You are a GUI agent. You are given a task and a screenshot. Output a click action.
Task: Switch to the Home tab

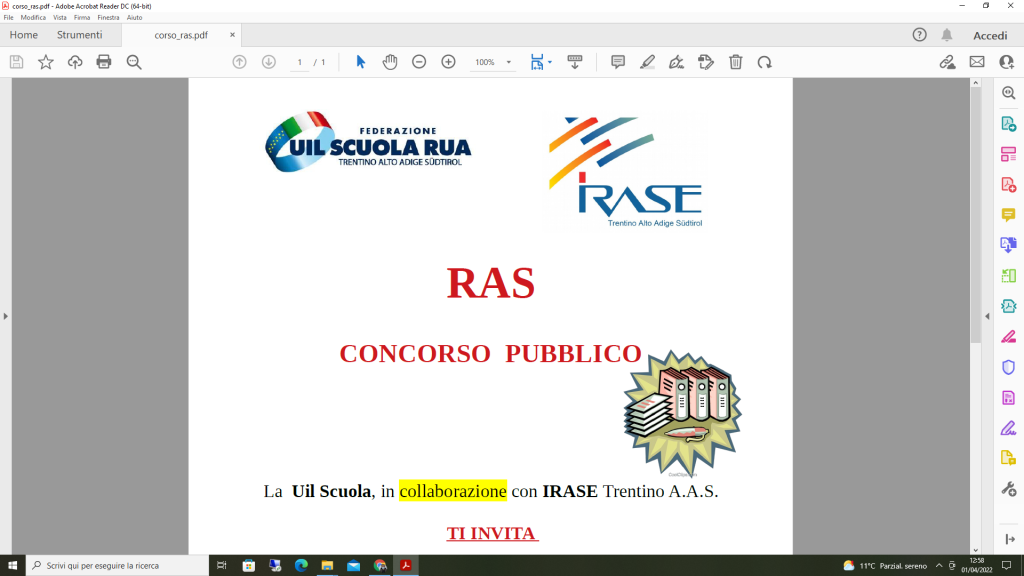click(x=24, y=35)
